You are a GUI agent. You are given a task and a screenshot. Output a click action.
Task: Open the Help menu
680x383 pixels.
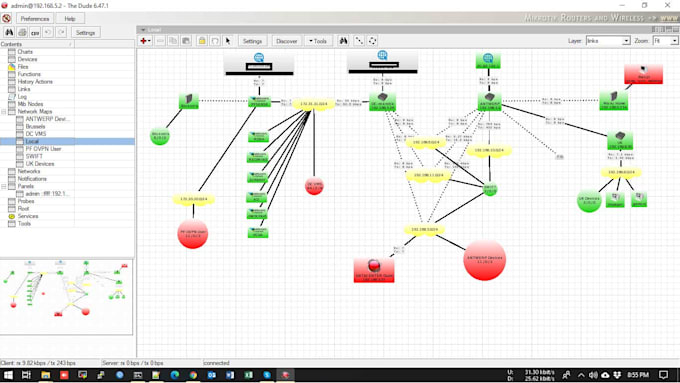tap(70, 19)
